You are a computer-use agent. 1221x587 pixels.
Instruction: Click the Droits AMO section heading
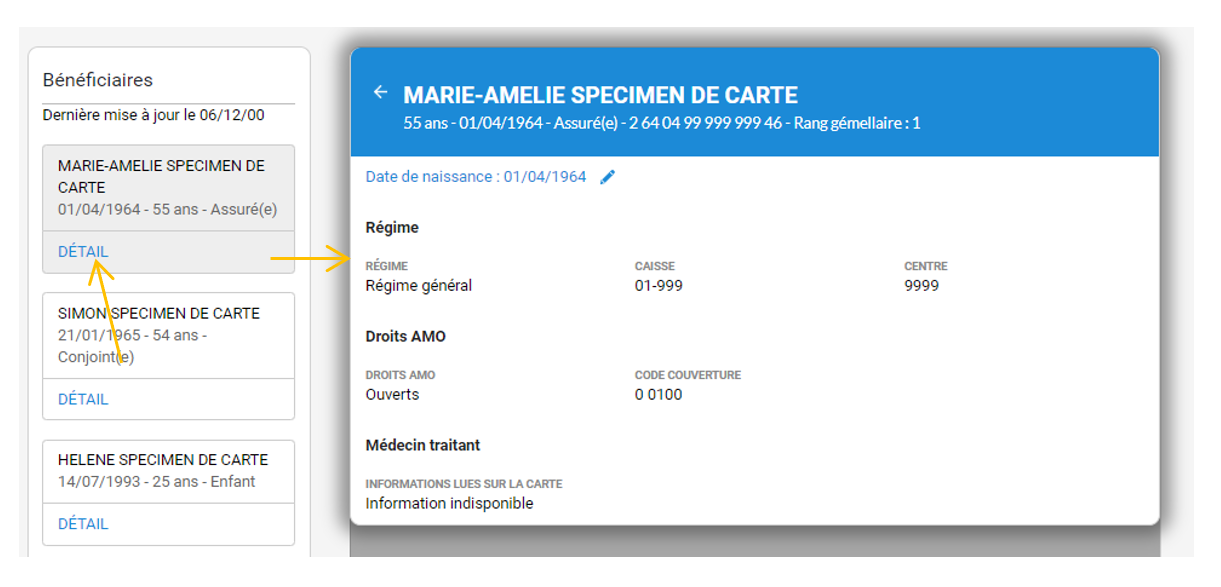tap(405, 336)
